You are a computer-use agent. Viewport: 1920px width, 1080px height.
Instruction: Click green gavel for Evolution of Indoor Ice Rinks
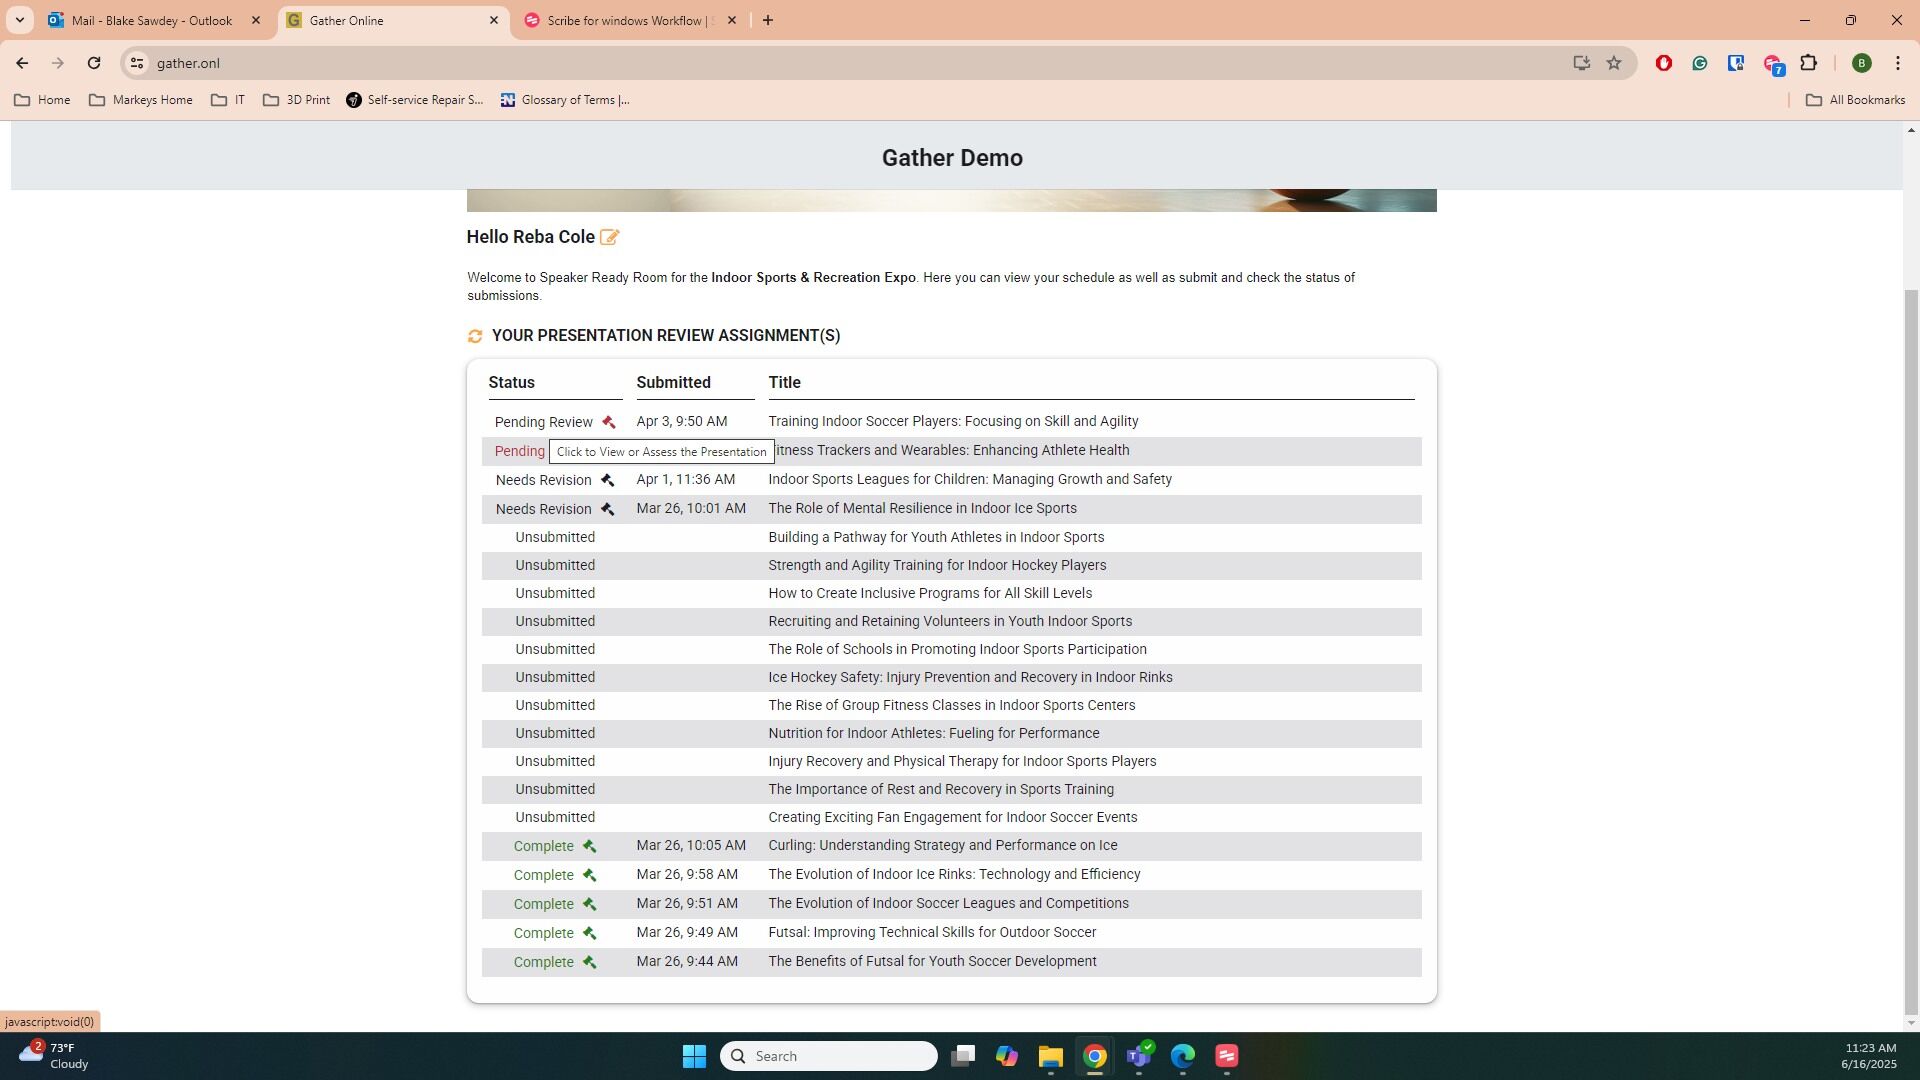[x=589, y=875]
